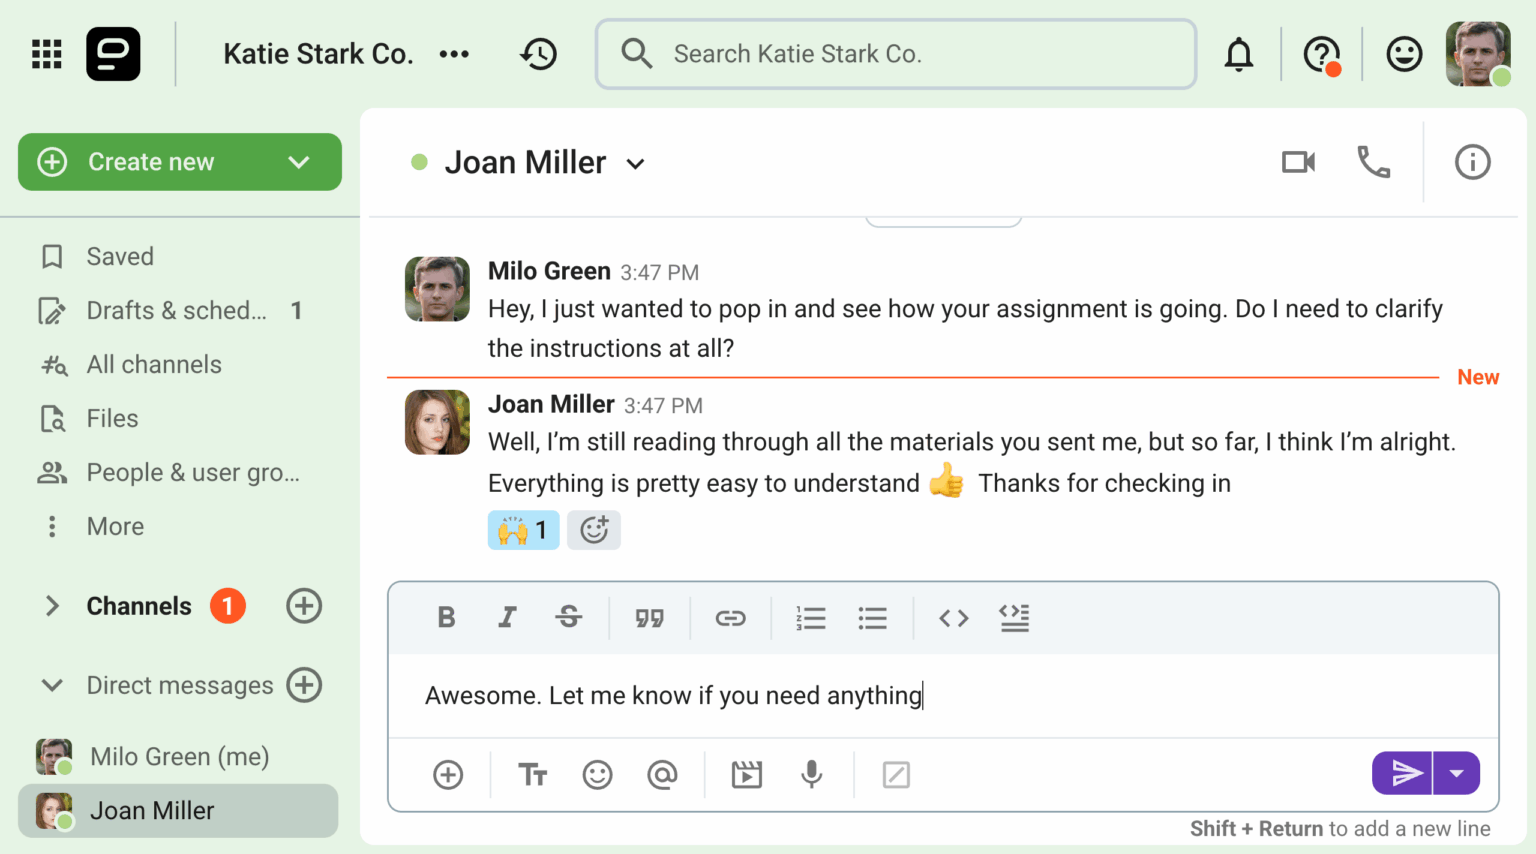The width and height of the screenshot is (1536, 854).
Task: Click the Search Katie Stark Co. field
Action: [895, 54]
